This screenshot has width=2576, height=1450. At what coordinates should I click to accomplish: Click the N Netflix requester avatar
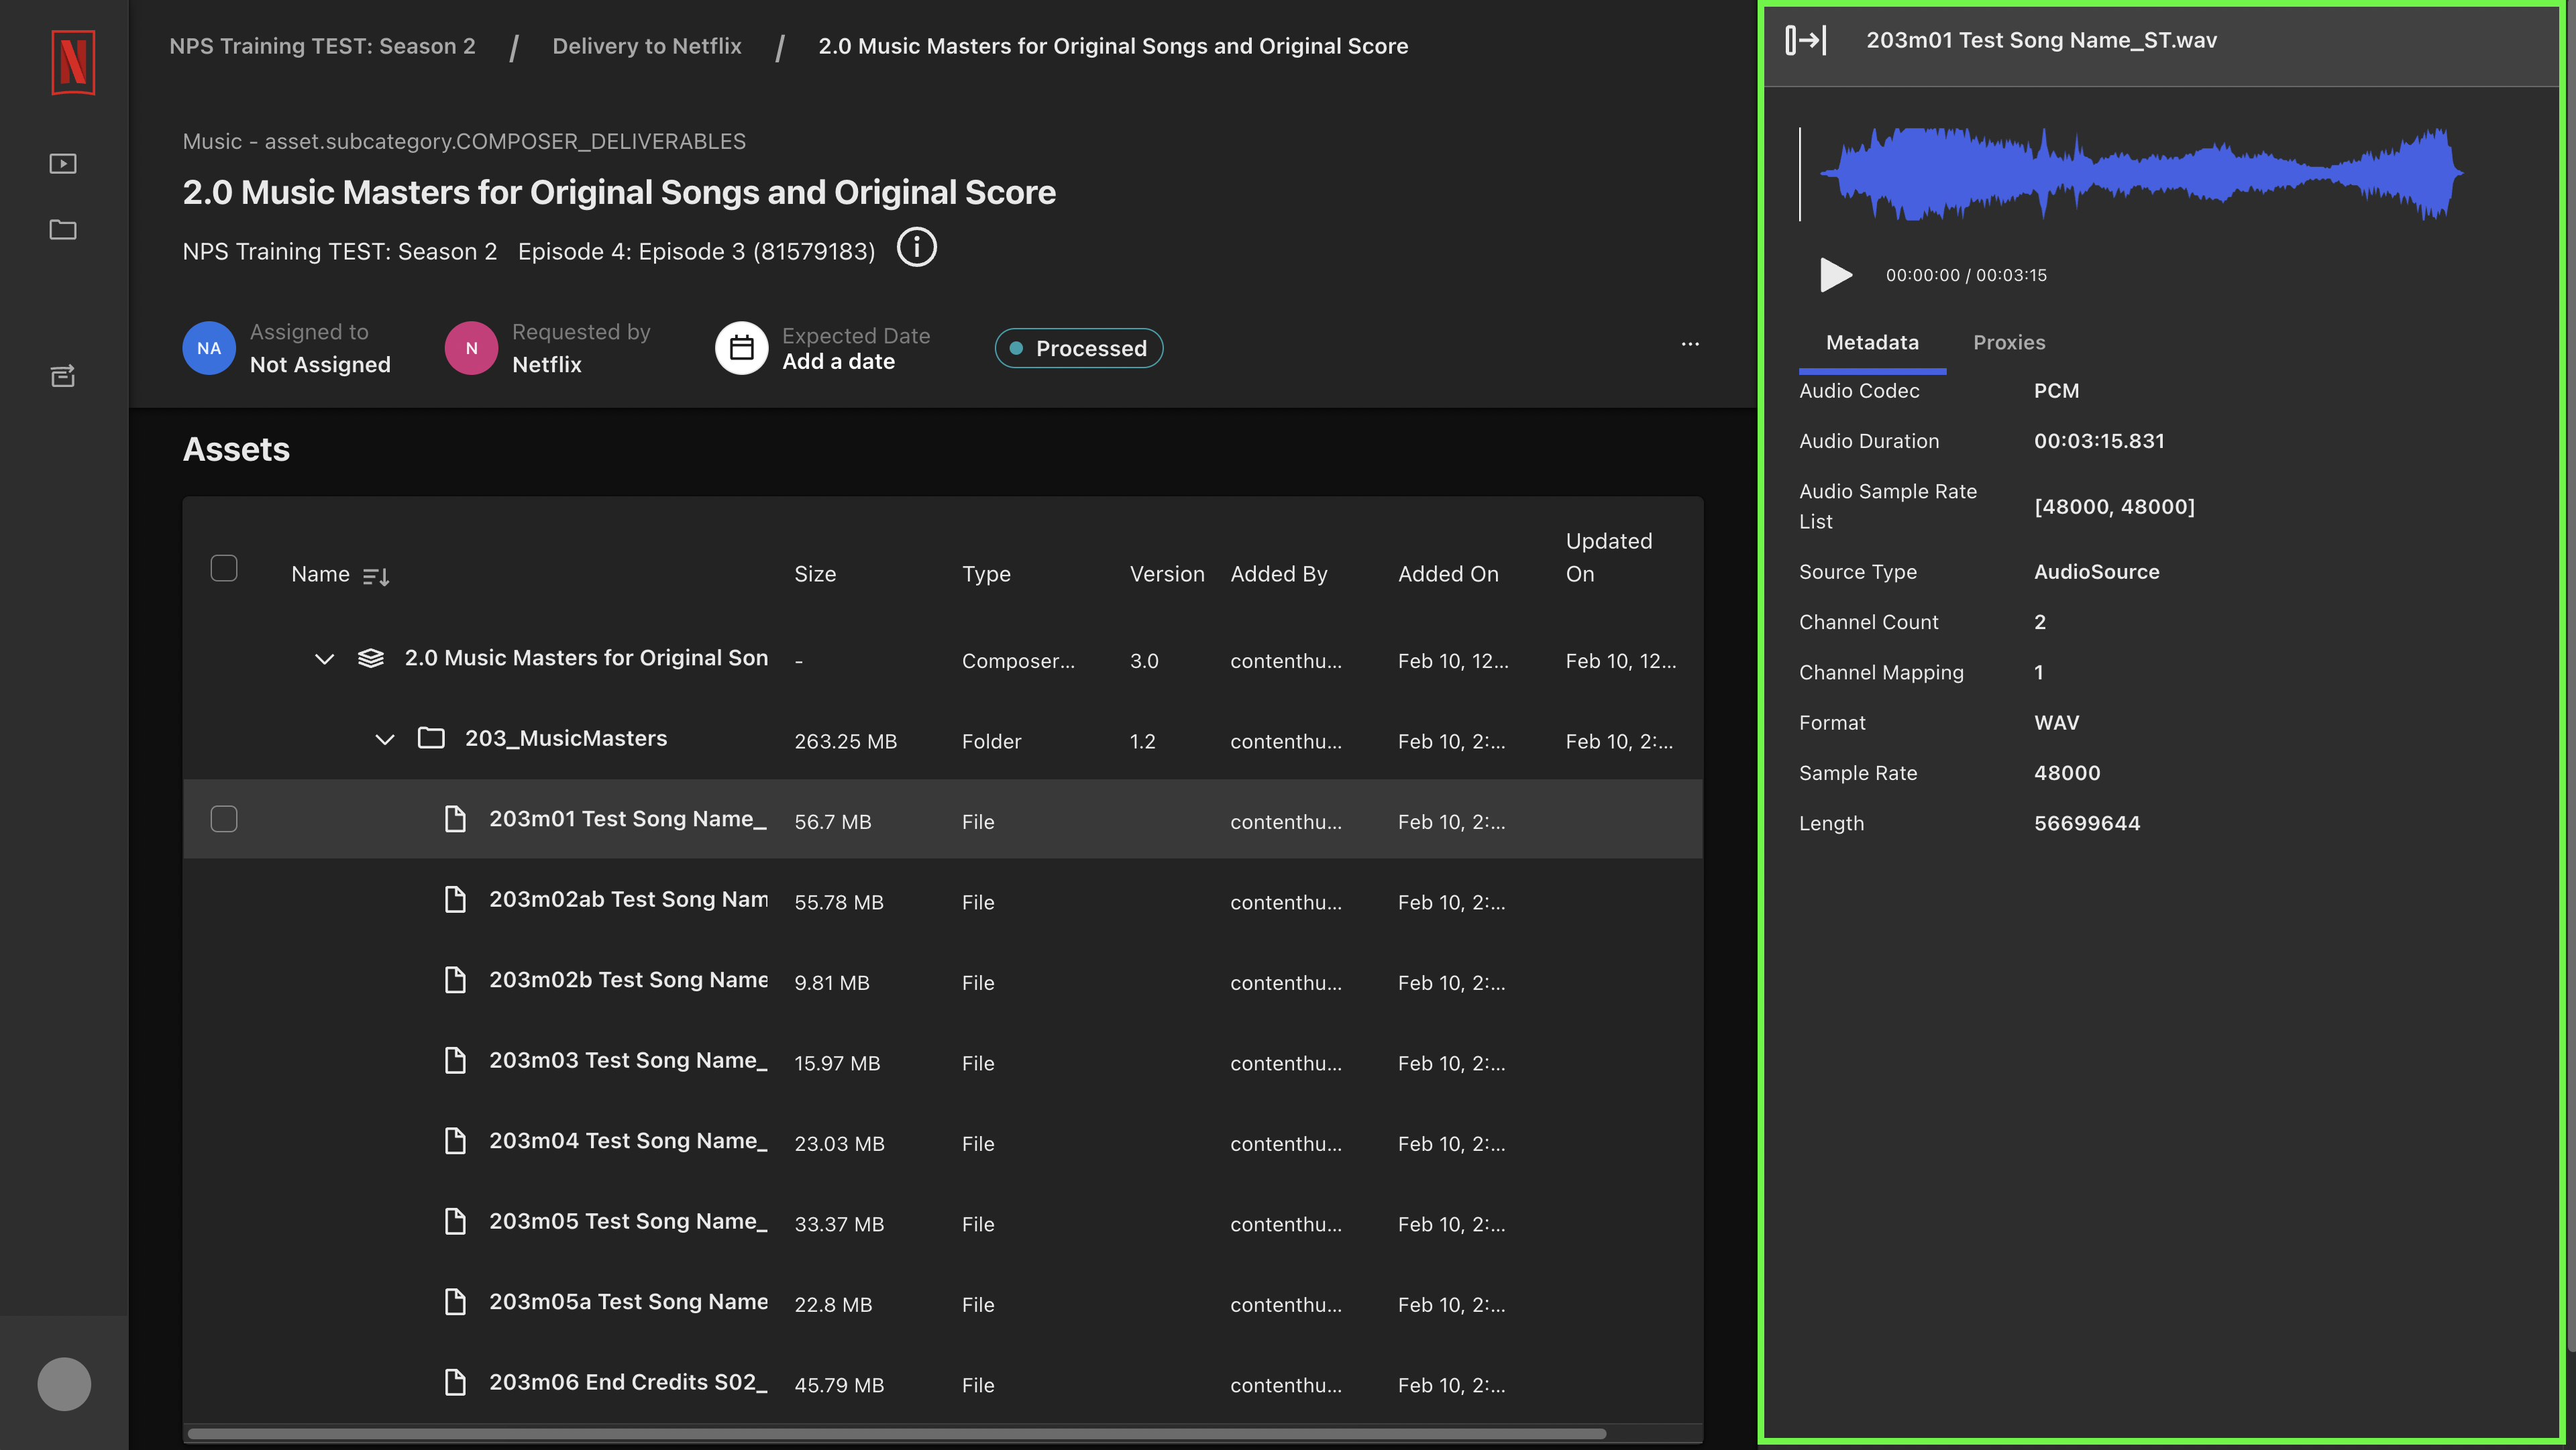tap(471, 348)
